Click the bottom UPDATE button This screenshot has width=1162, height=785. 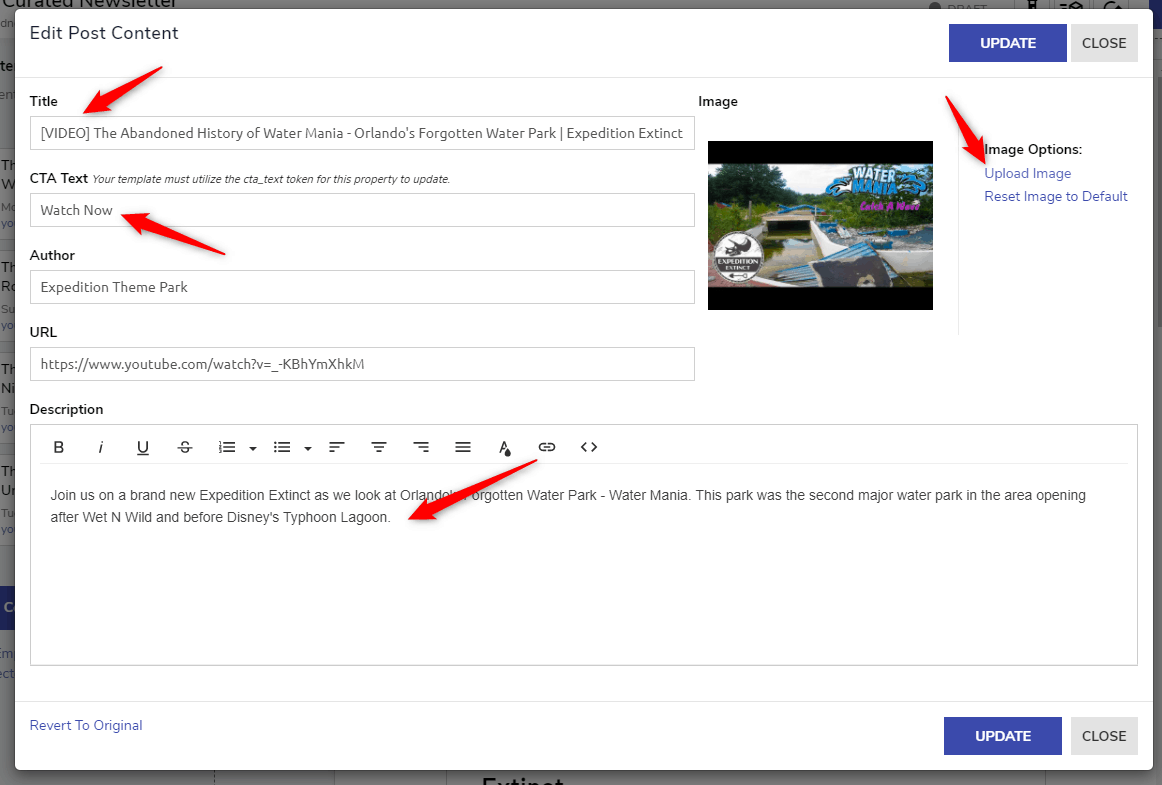[1003, 736]
